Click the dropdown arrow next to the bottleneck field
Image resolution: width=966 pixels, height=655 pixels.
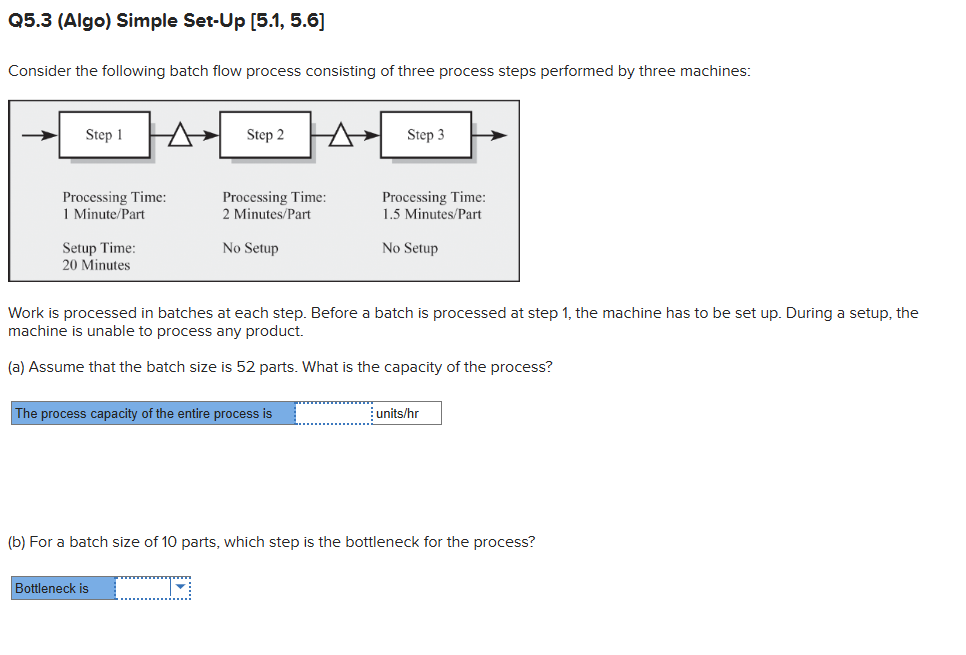point(182,588)
